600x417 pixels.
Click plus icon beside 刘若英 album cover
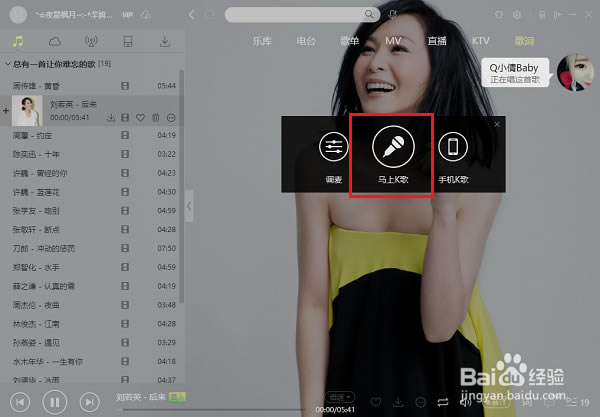click(x=6, y=111)
